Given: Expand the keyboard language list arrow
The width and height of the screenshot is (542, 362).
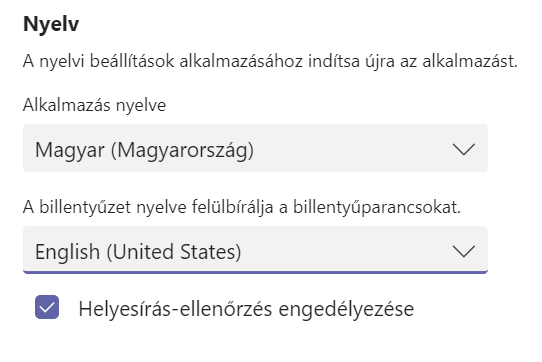Looking at the screenshot, I should (x=464, y=251).
